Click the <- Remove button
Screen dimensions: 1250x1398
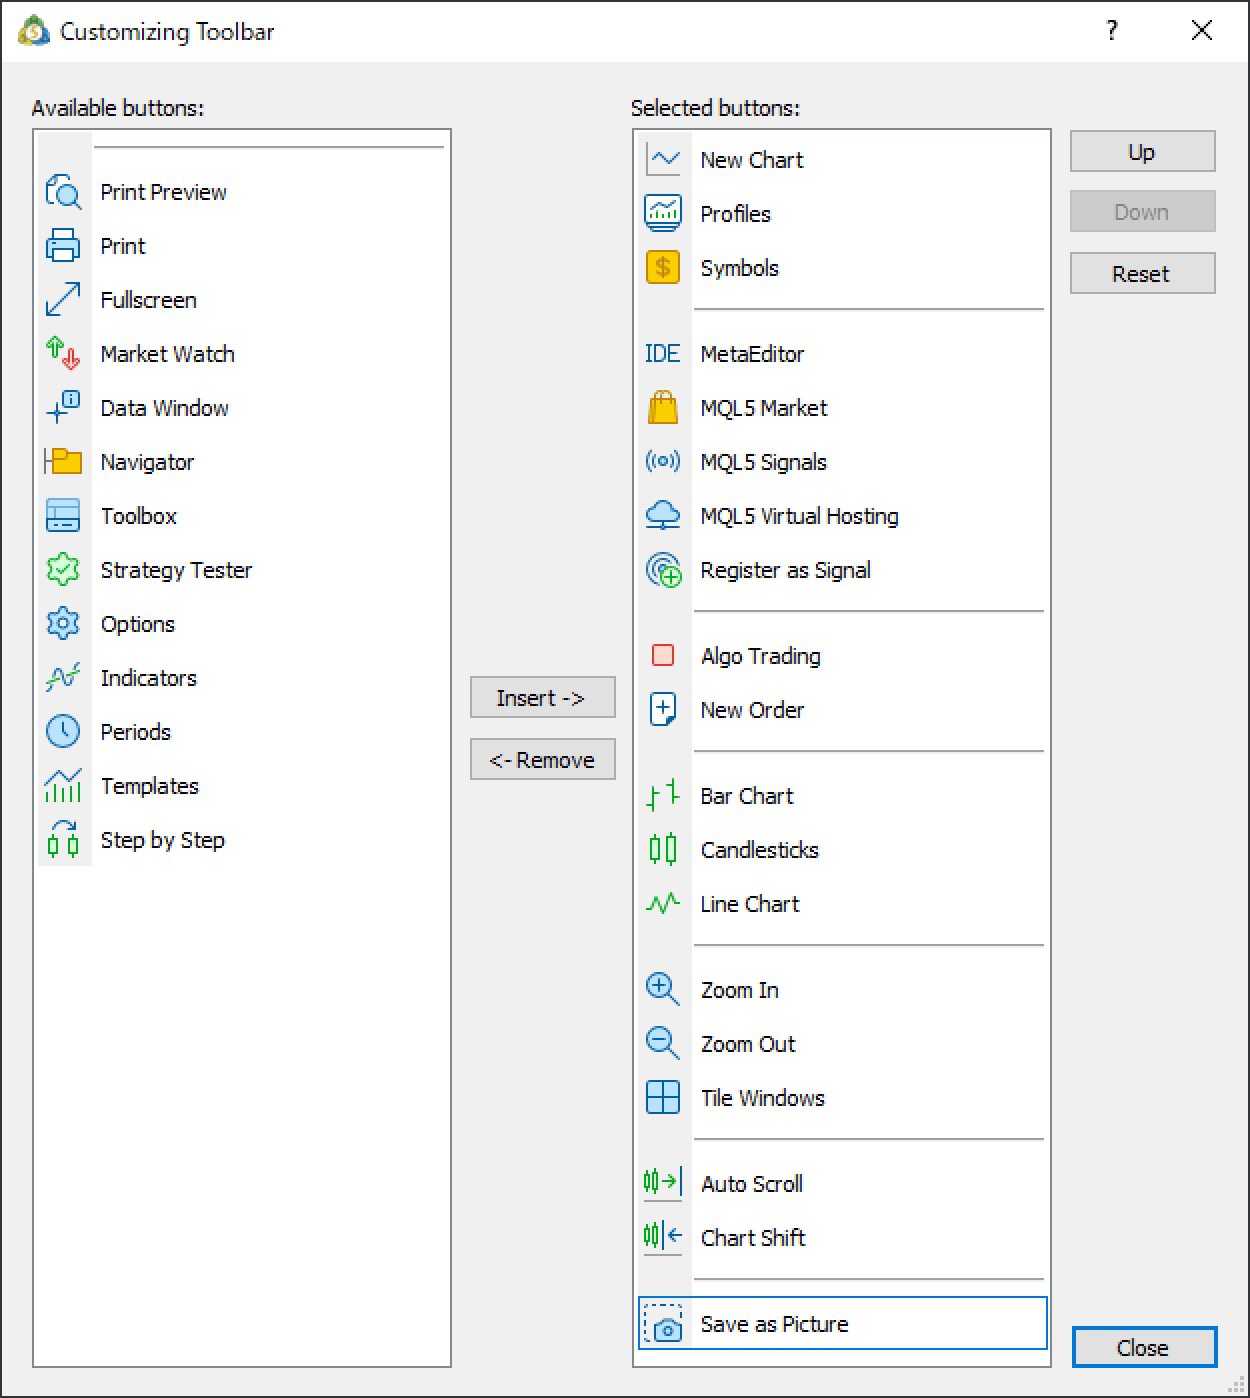click(542, 760)
